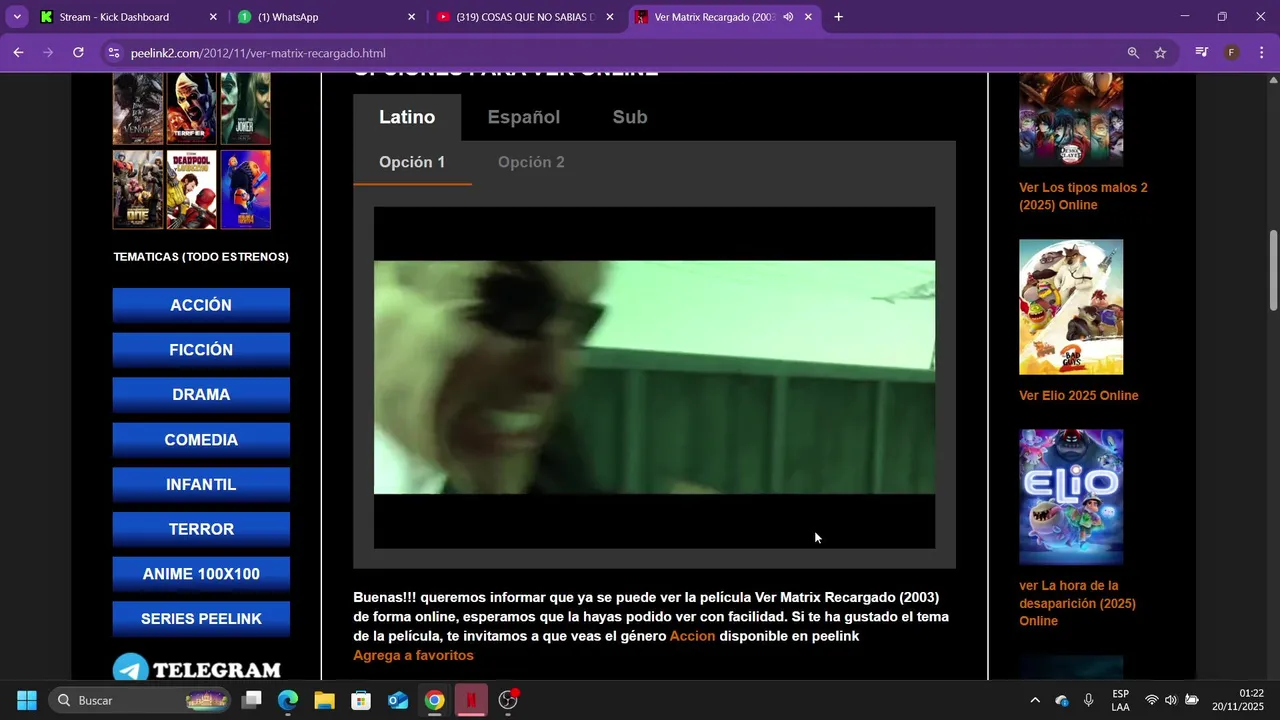Open the Deadpool y Lobezno poster
1280x720 pixels.
coord(191,189)
